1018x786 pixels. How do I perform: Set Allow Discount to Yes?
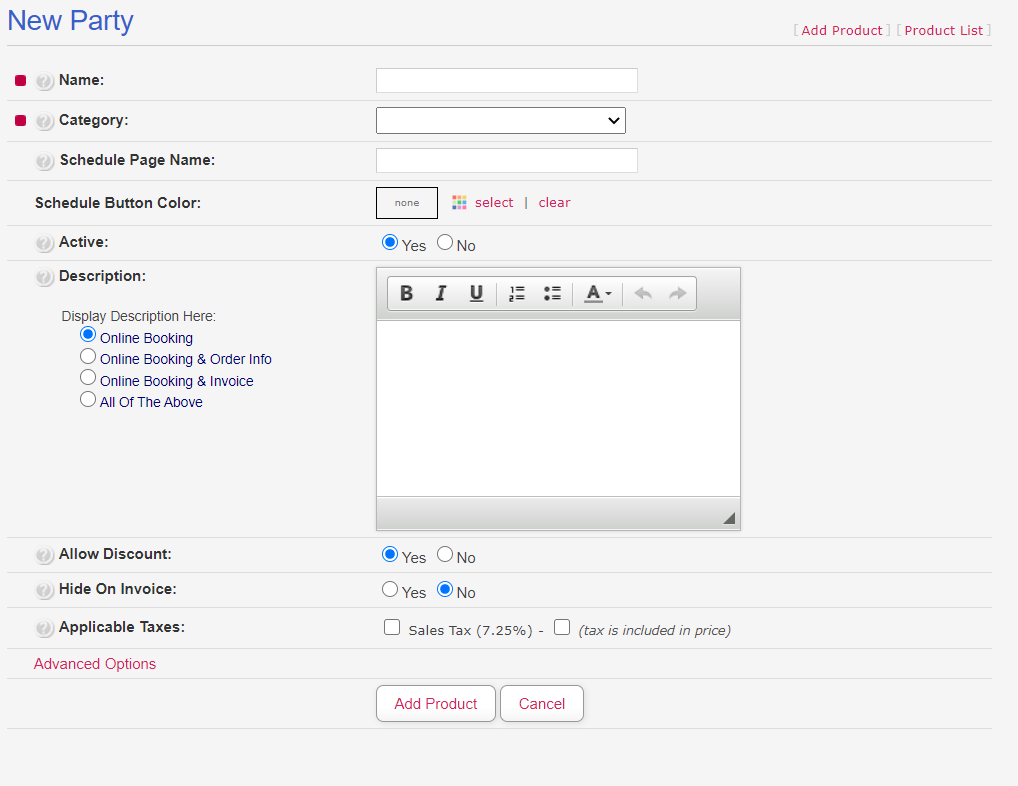click(x=390, y=554)
